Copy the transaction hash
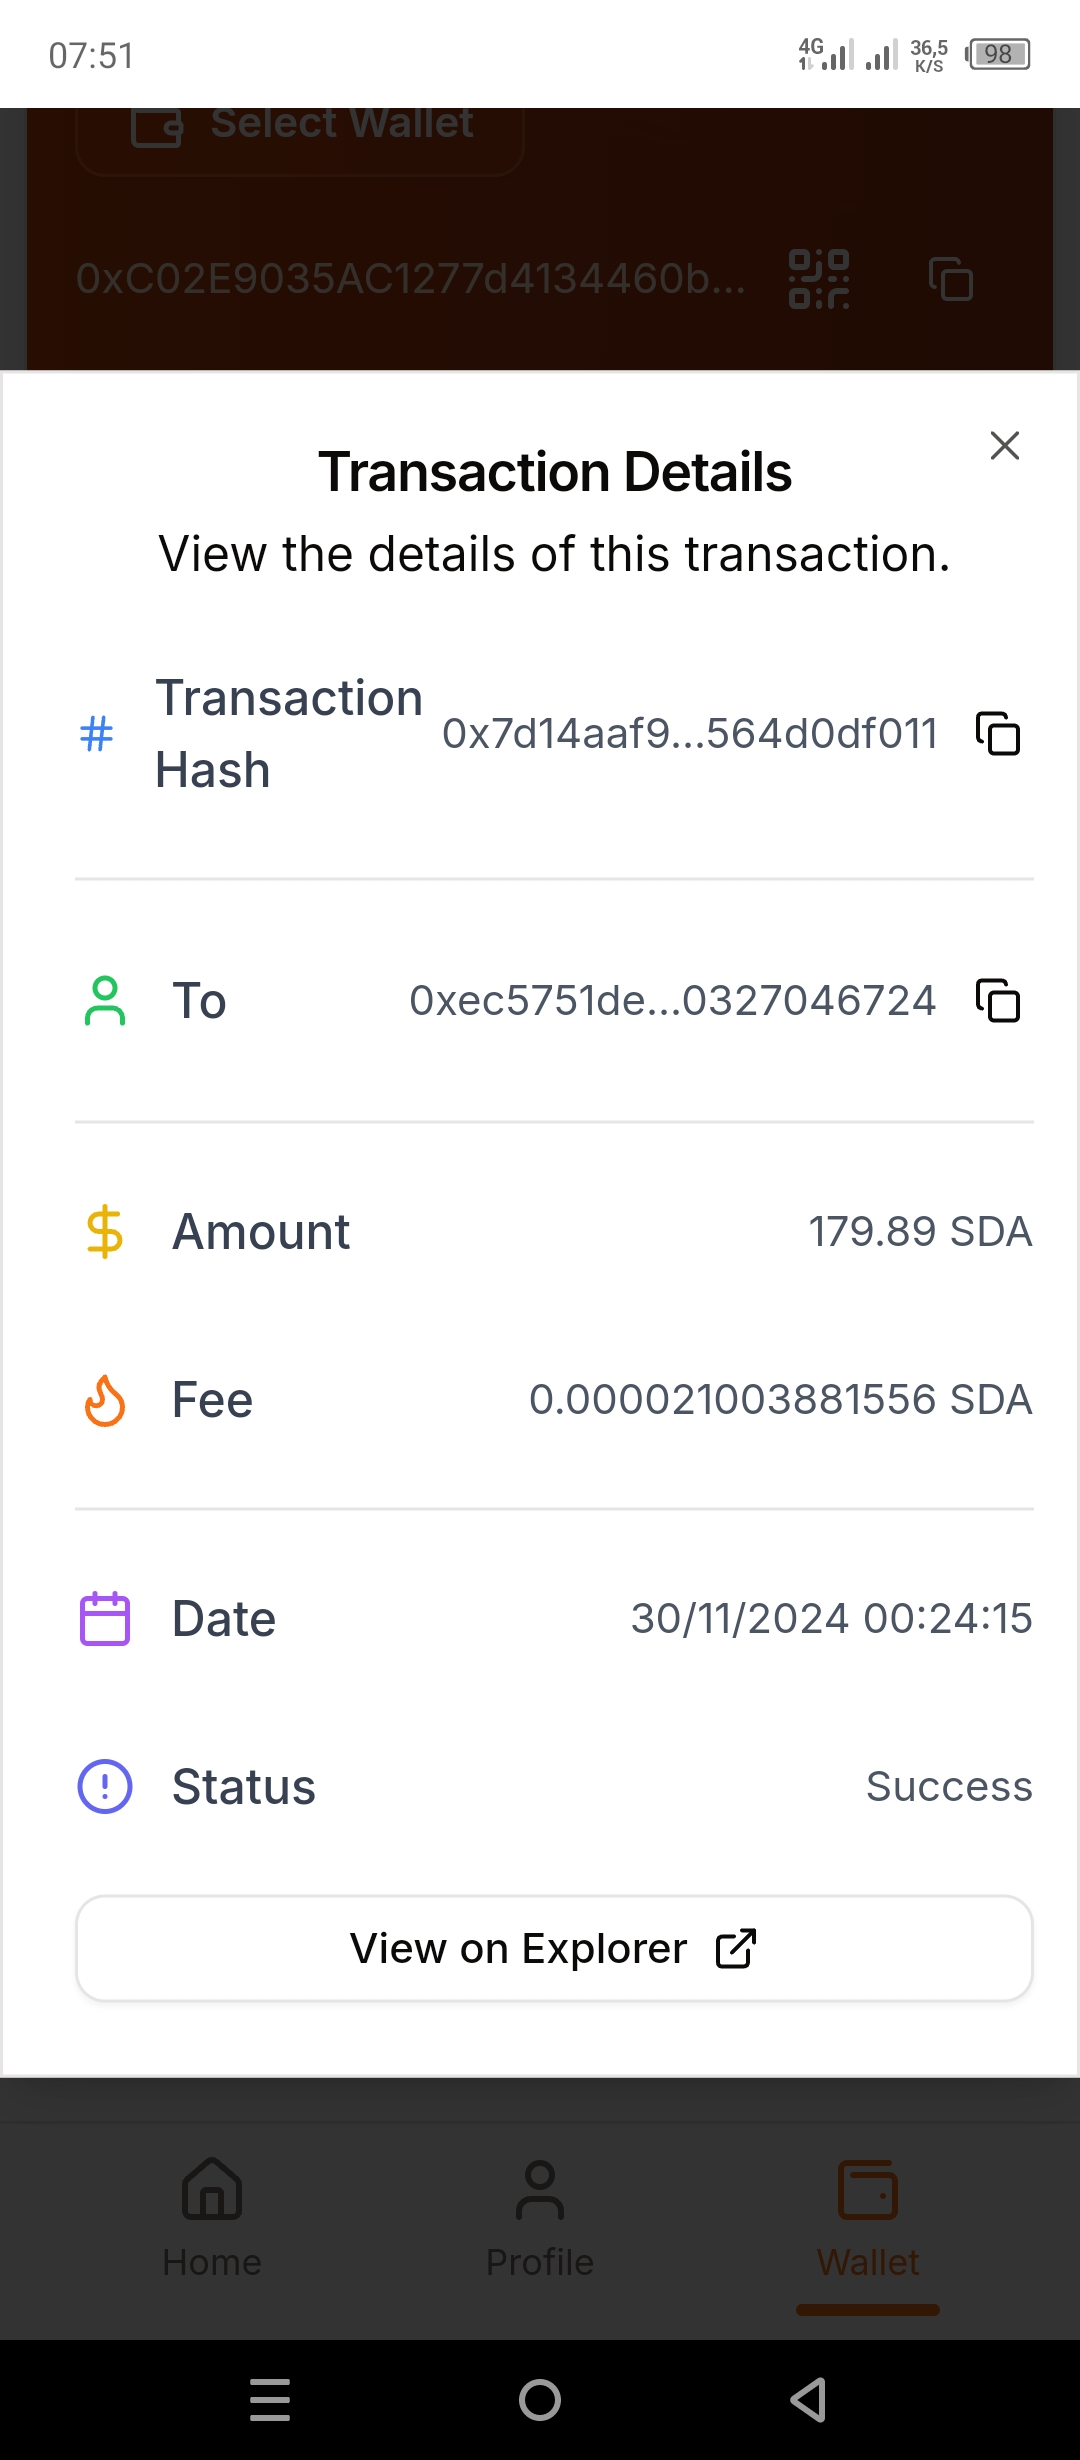Viewport: 1080px width, 2460px height. point(997,733)
